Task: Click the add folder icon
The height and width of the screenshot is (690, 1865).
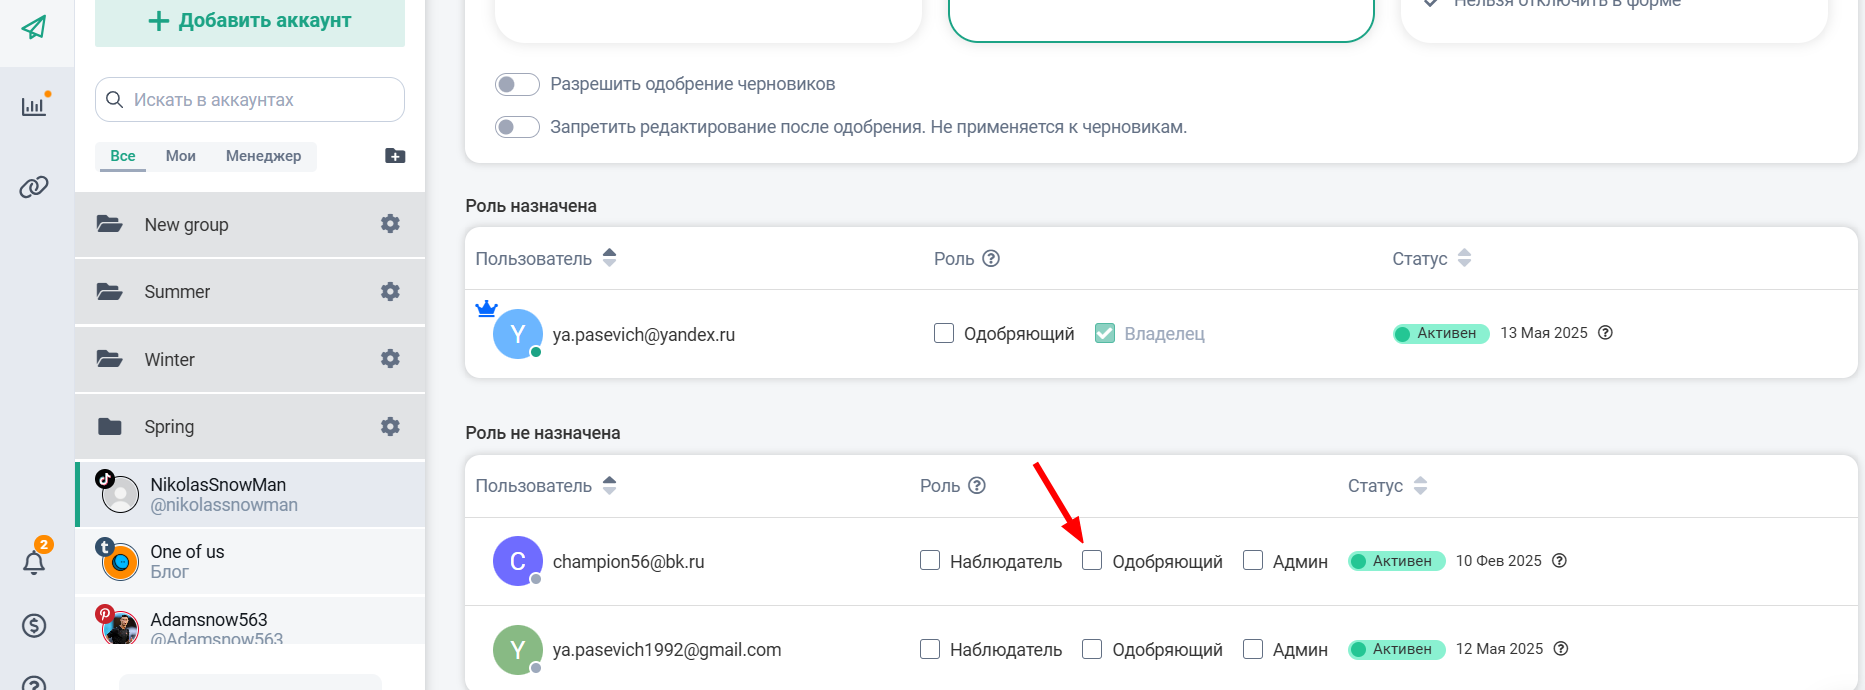Action: point(395,156)
